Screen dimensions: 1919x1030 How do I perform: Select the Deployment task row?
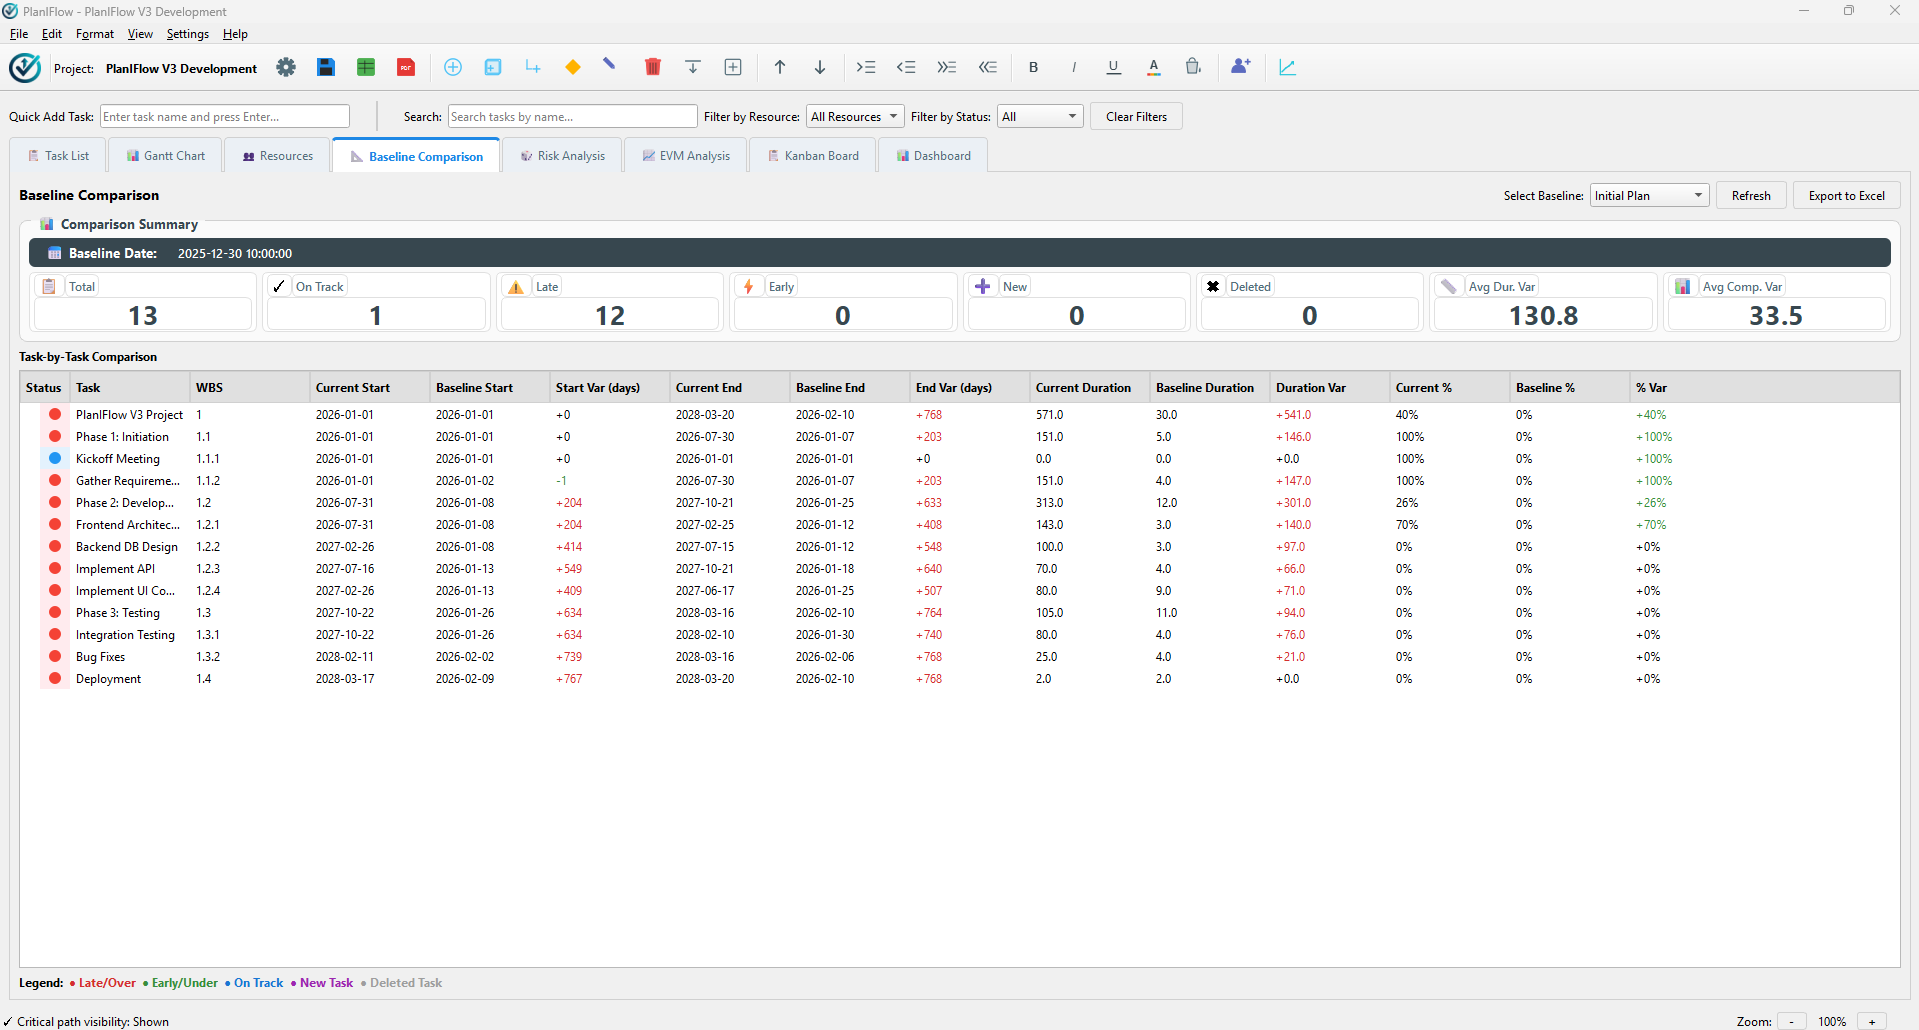point(960,679)
